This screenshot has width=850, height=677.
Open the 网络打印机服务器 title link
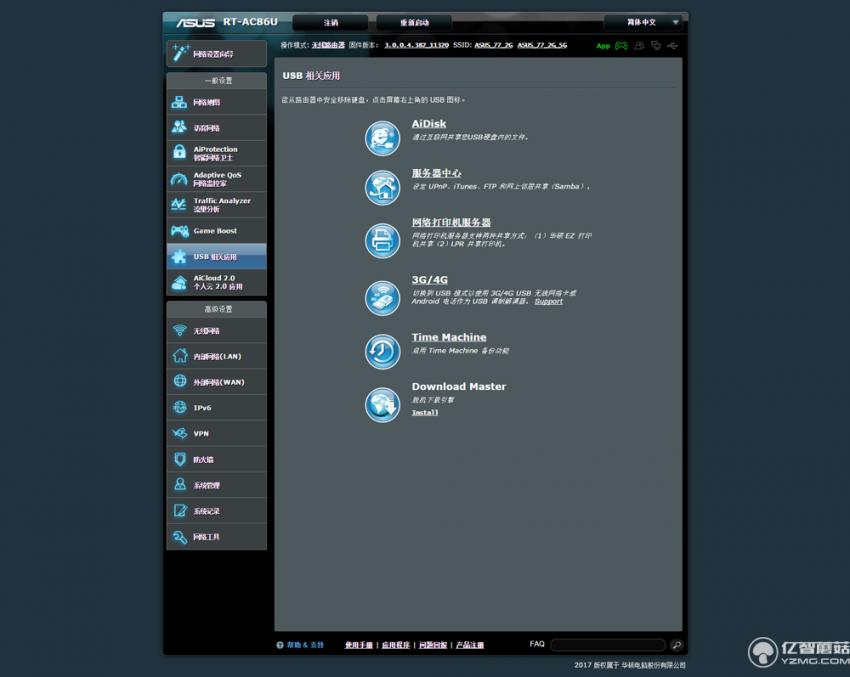click(451, 222)
